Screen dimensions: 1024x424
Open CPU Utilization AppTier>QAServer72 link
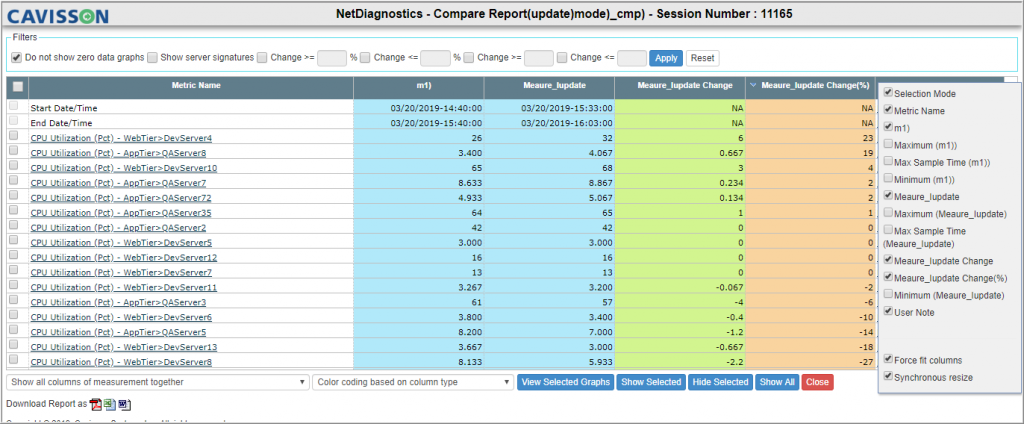pyautogui.click(x=121, y=197)
